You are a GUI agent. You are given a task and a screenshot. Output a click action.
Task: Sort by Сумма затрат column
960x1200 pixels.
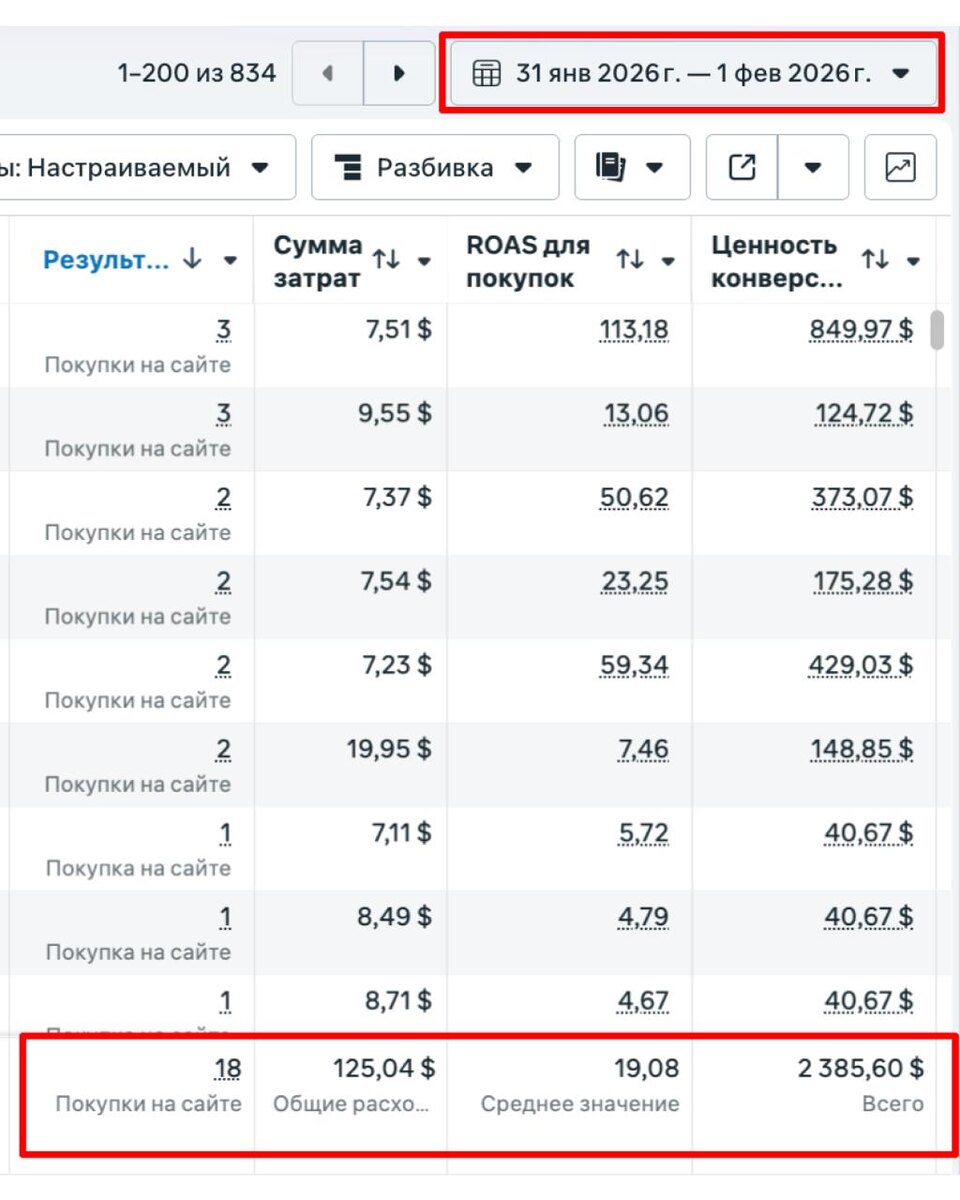[x=386, y=260]
